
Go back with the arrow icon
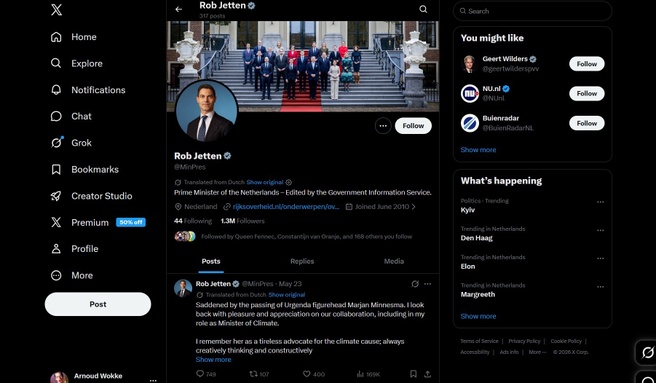(x=179, y=9)
